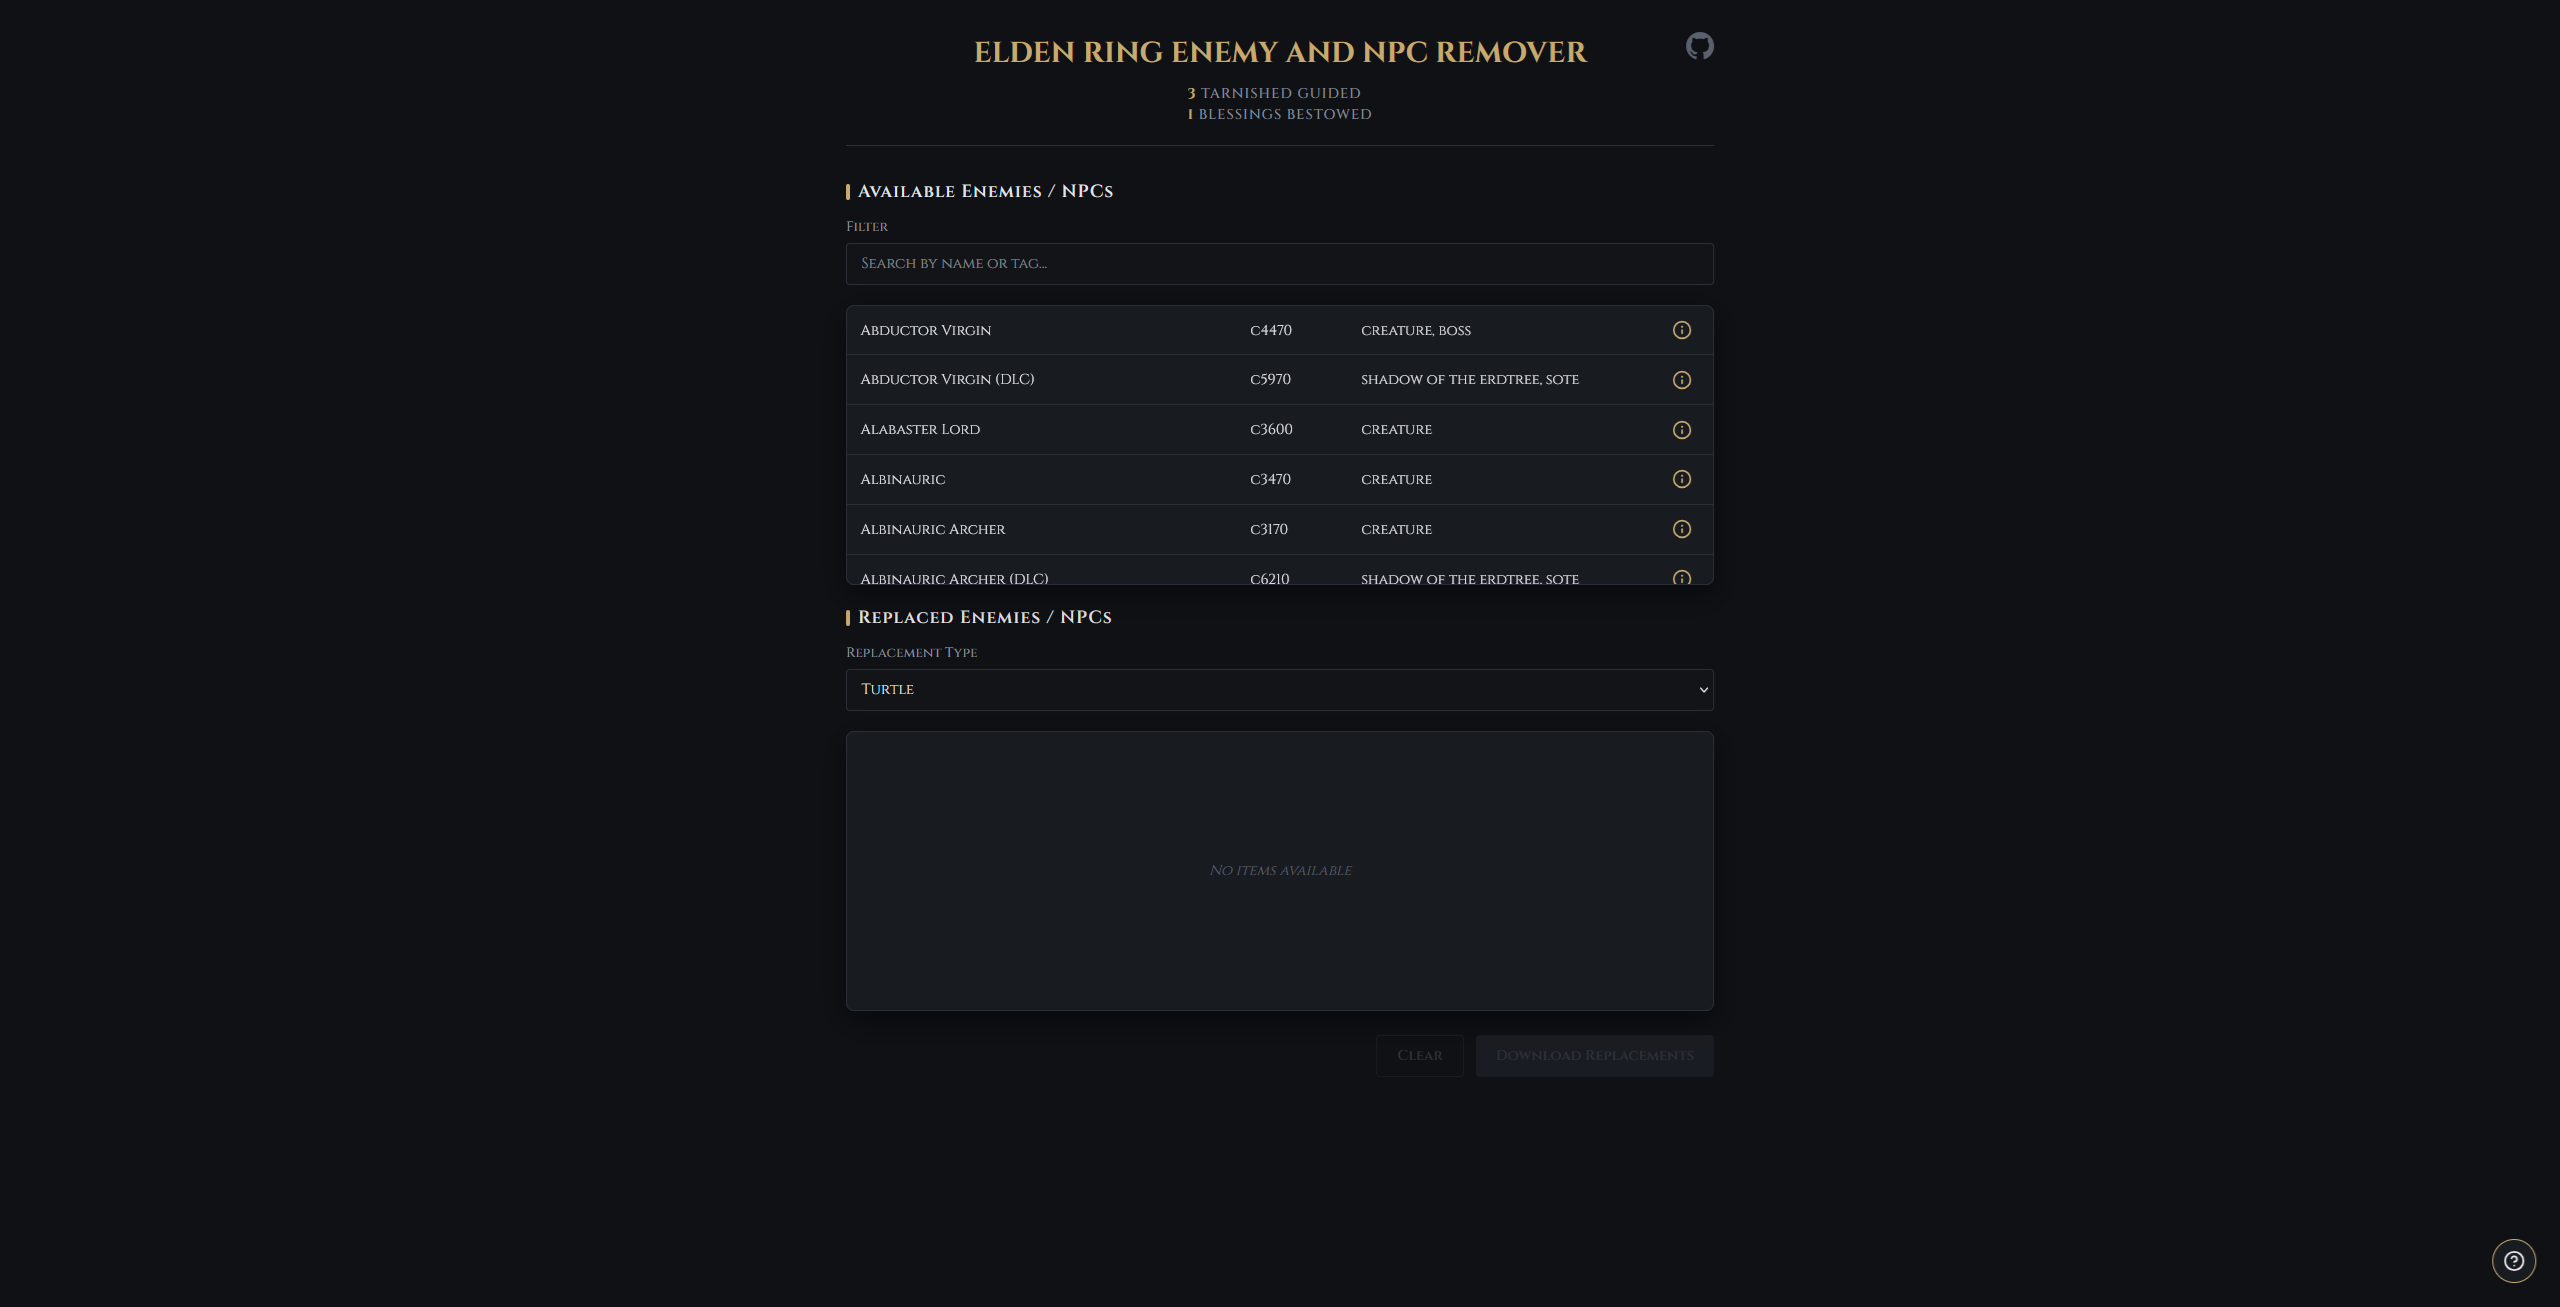The width and height of the screenshot is (2560, 1307).
Task: Click the Clear button
Action: pyautogui.click(x=1419, y=1056)
